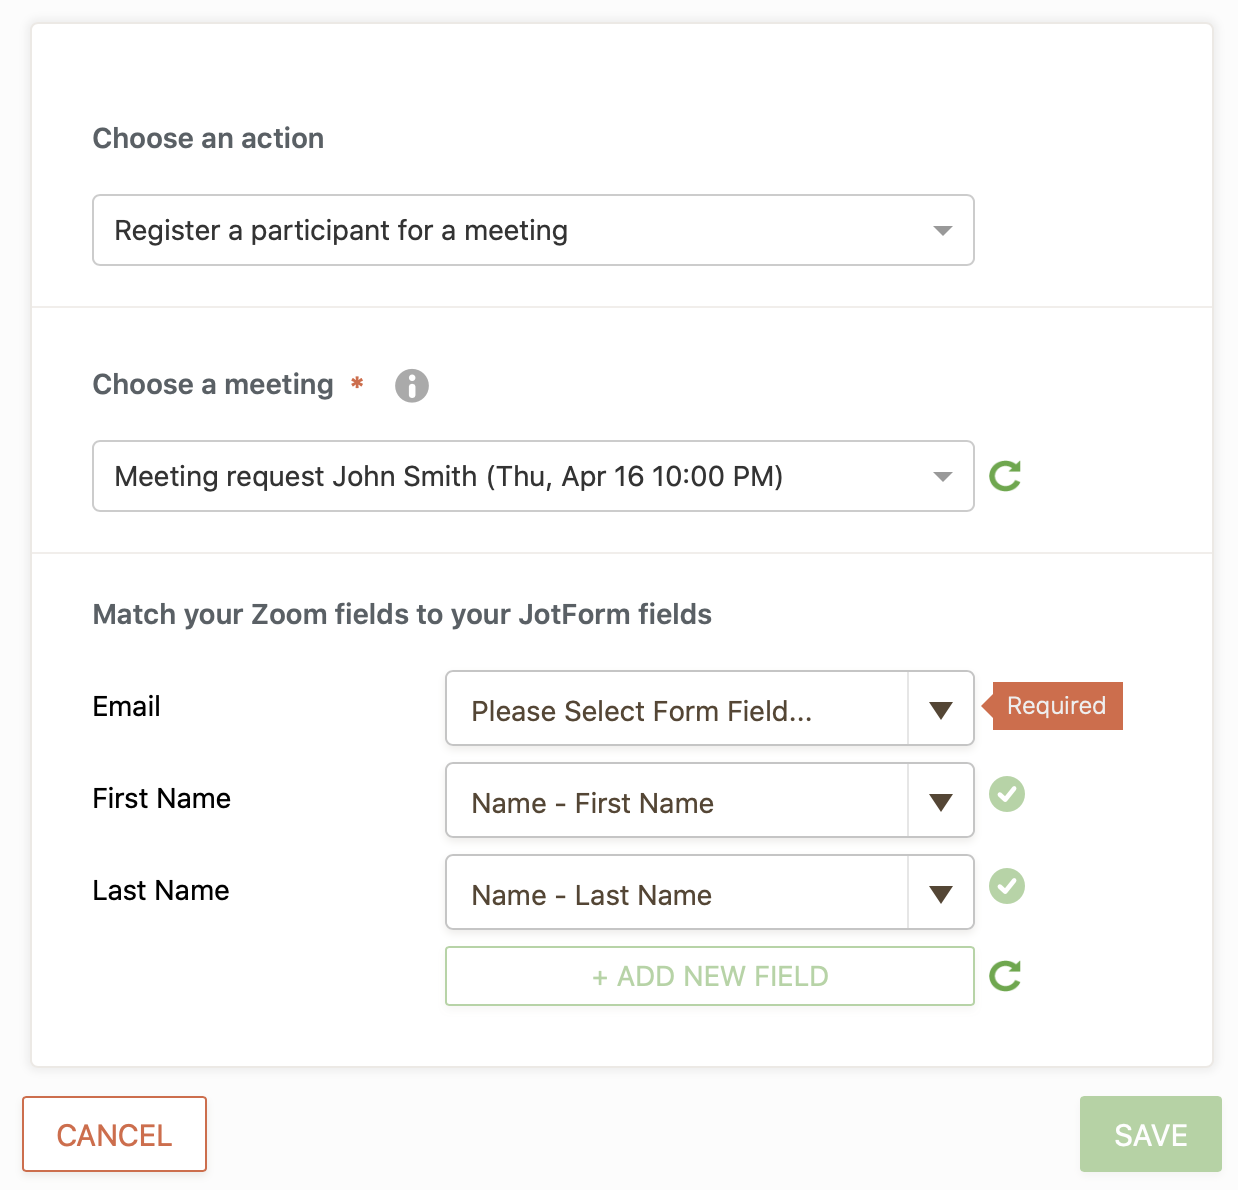The image size is (1238, 1190).
Task: Open the meeting selection dropdown
Action: tap(532, 476)
